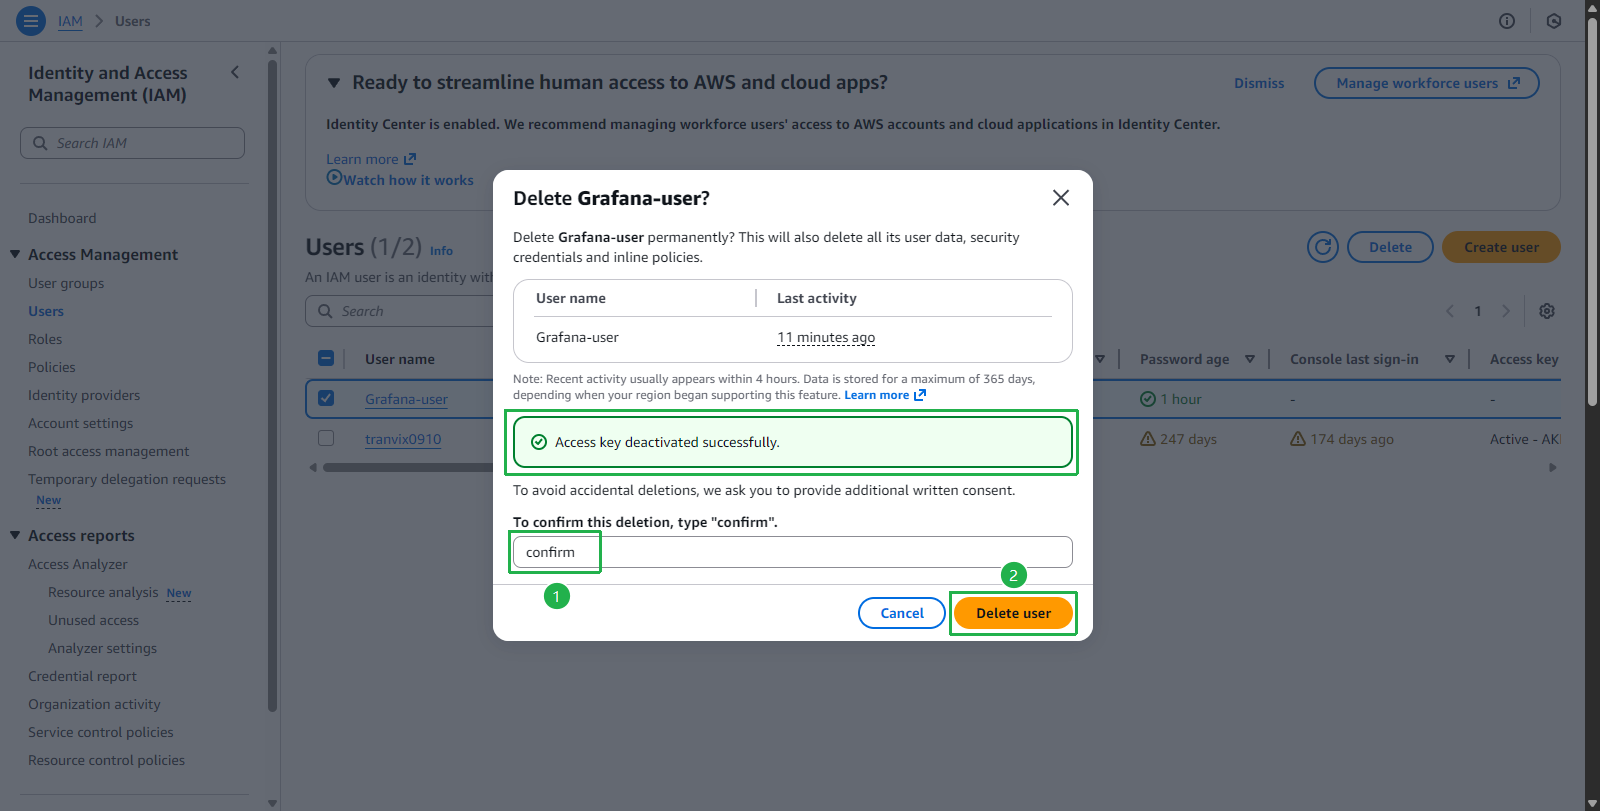Check the tranvix0910 row checkbox
Image resolution: width=1600 pixels, height=811 pixels.
tap(326, 438)
